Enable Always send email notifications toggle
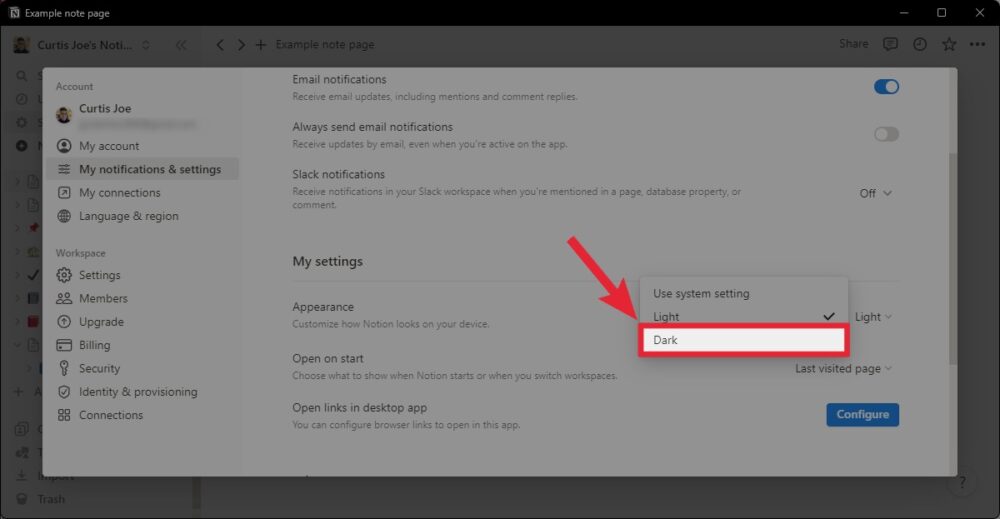 pos(886,134)
